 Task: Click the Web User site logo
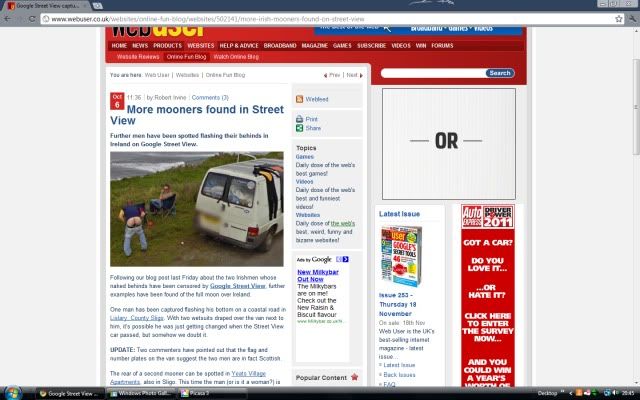click(x=157, y=32)
